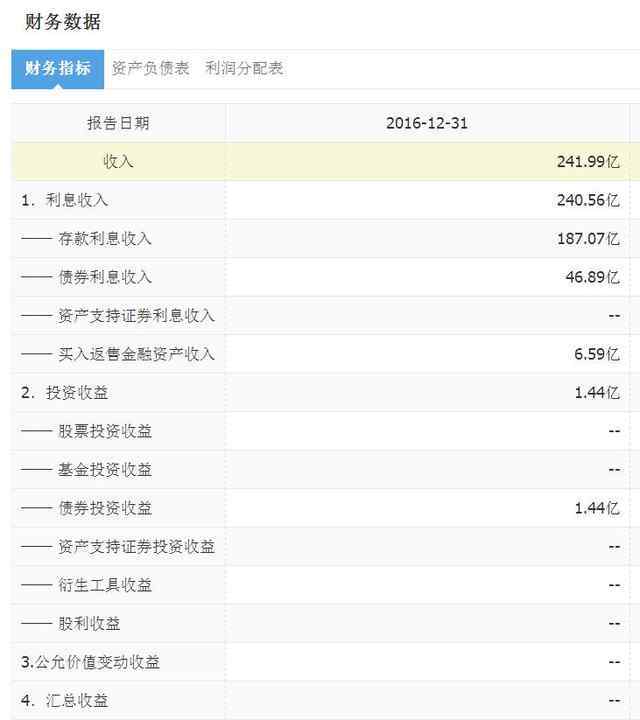This screenshot has height=720, width=640.
Task: Open the 利润分配表 tab
Action: 244,68
